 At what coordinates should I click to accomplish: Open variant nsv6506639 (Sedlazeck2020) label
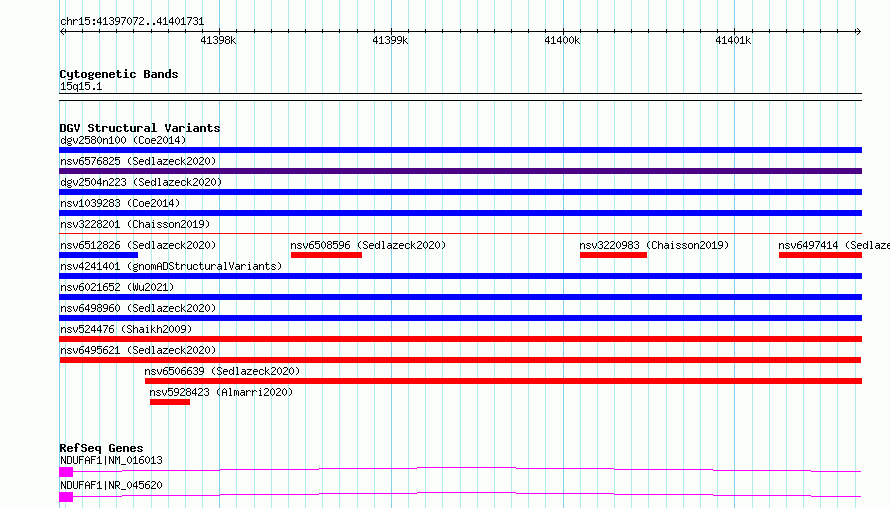[222, 371]
